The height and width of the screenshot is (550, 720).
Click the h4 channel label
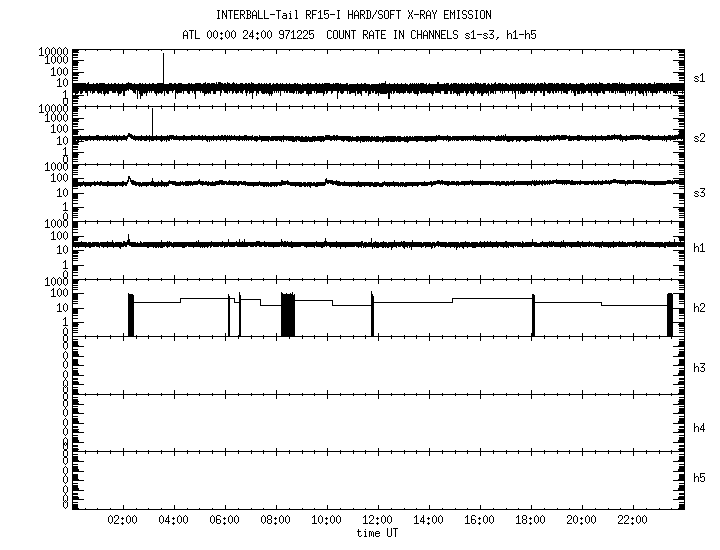coord(700,428)
